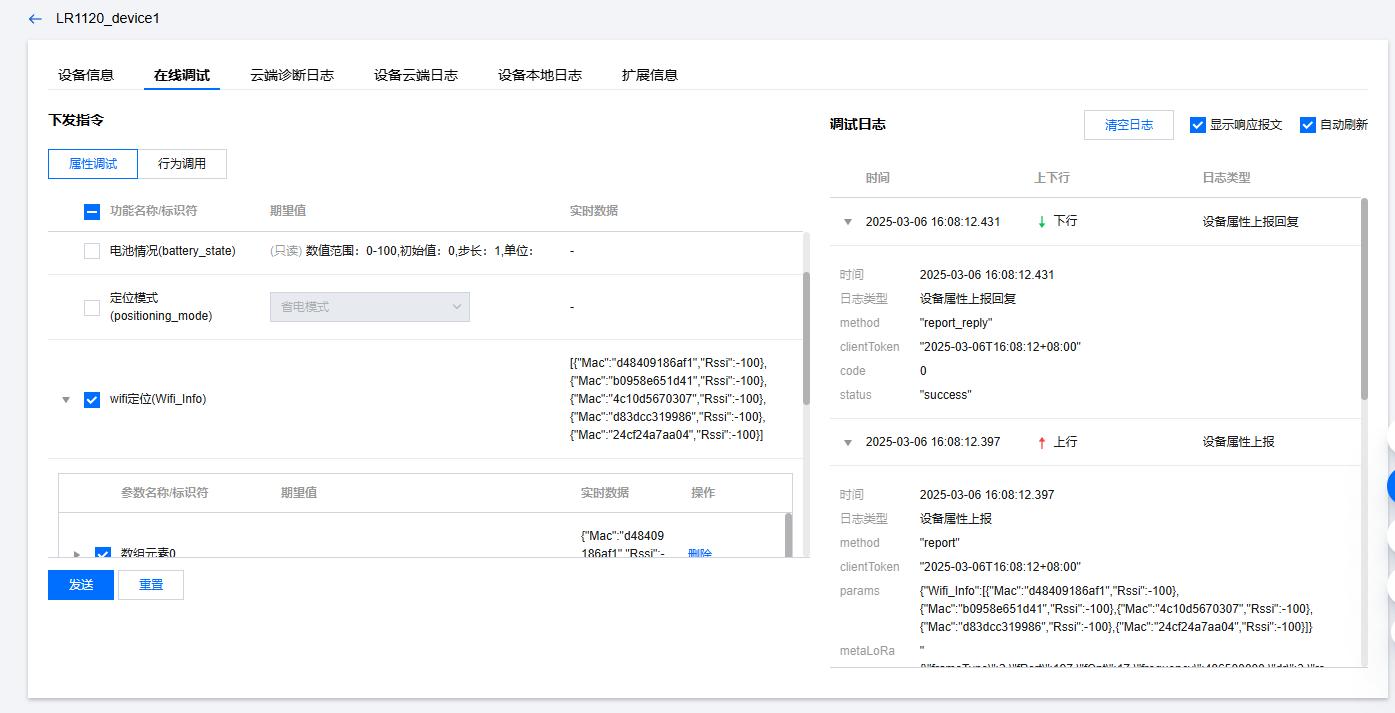The width and height of the screenshot is (1395, 713).
Task: Check the 定位模式 positioning_mode checkbox
Action: coord(92,307)
